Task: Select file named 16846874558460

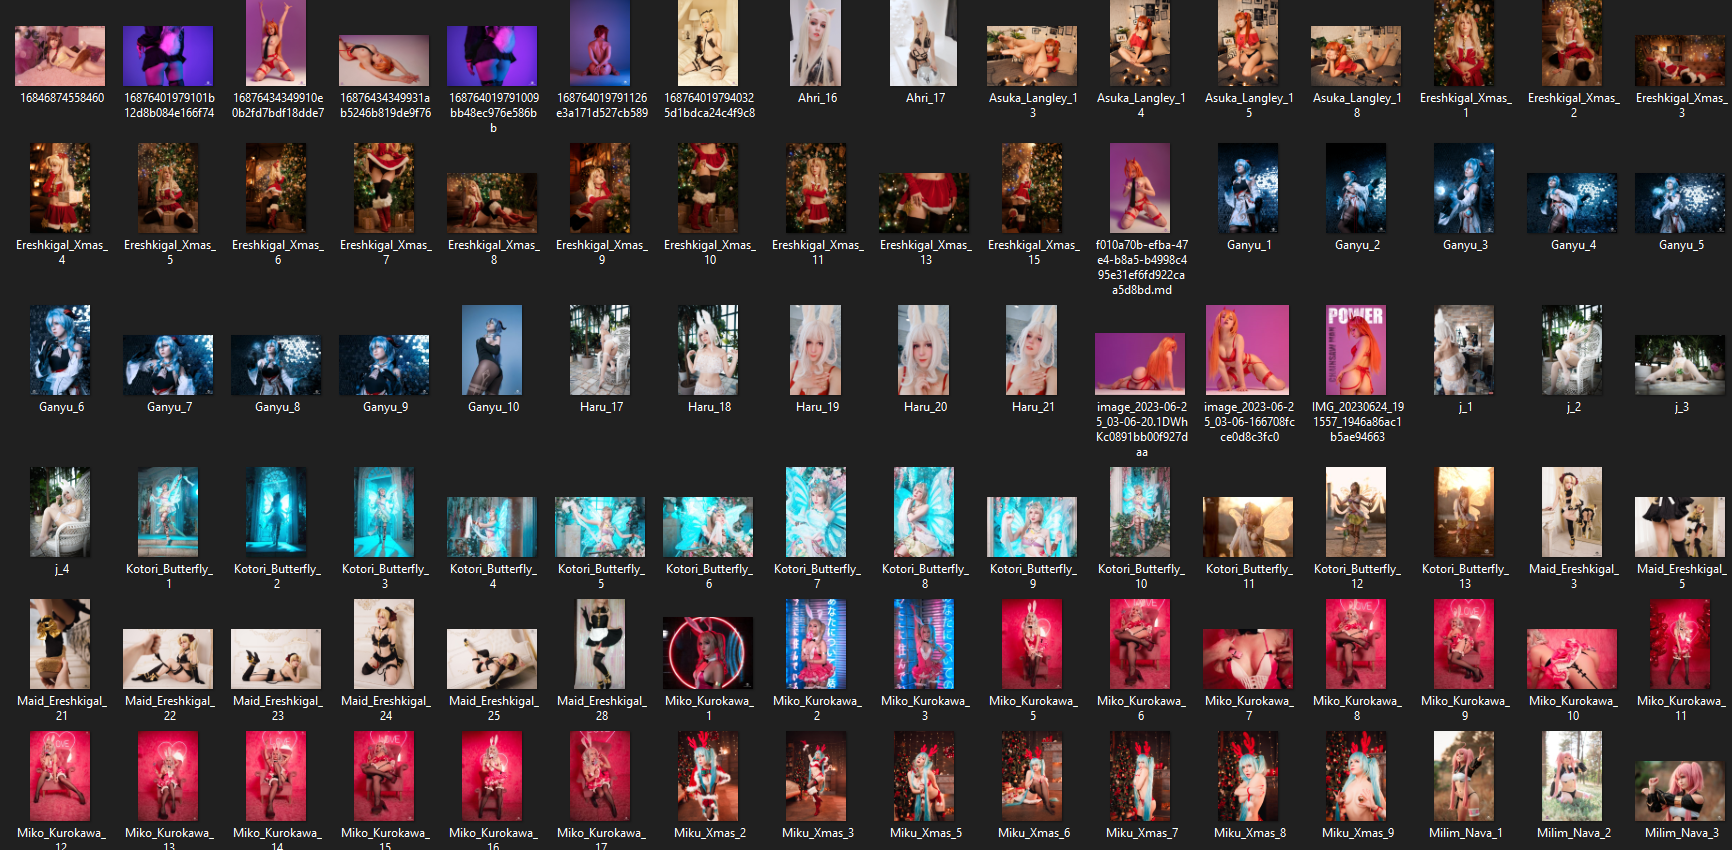Action: (62, 98)
